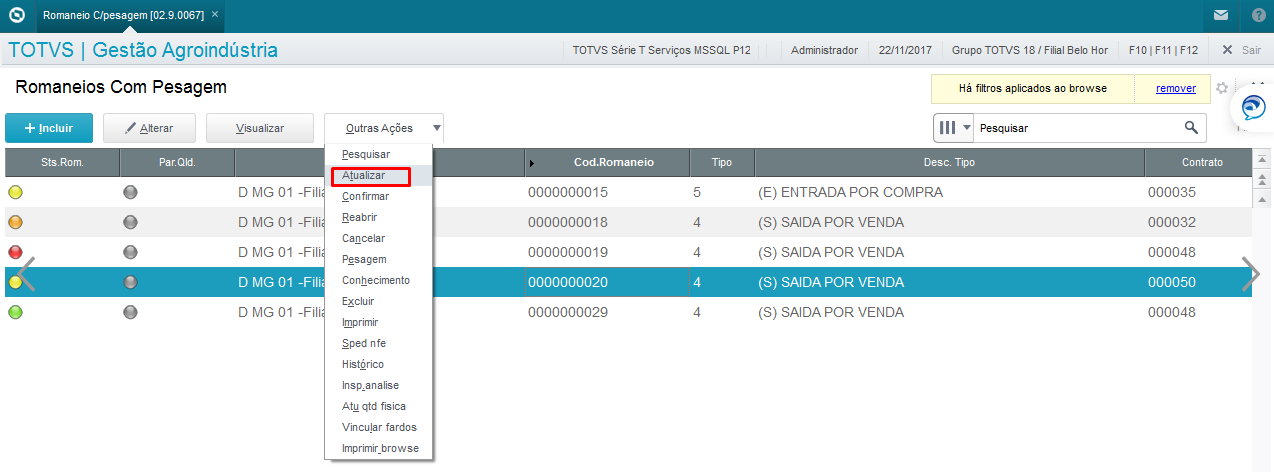
Task: Select row with romaneio 0000000018
Action: coord(628,222)
